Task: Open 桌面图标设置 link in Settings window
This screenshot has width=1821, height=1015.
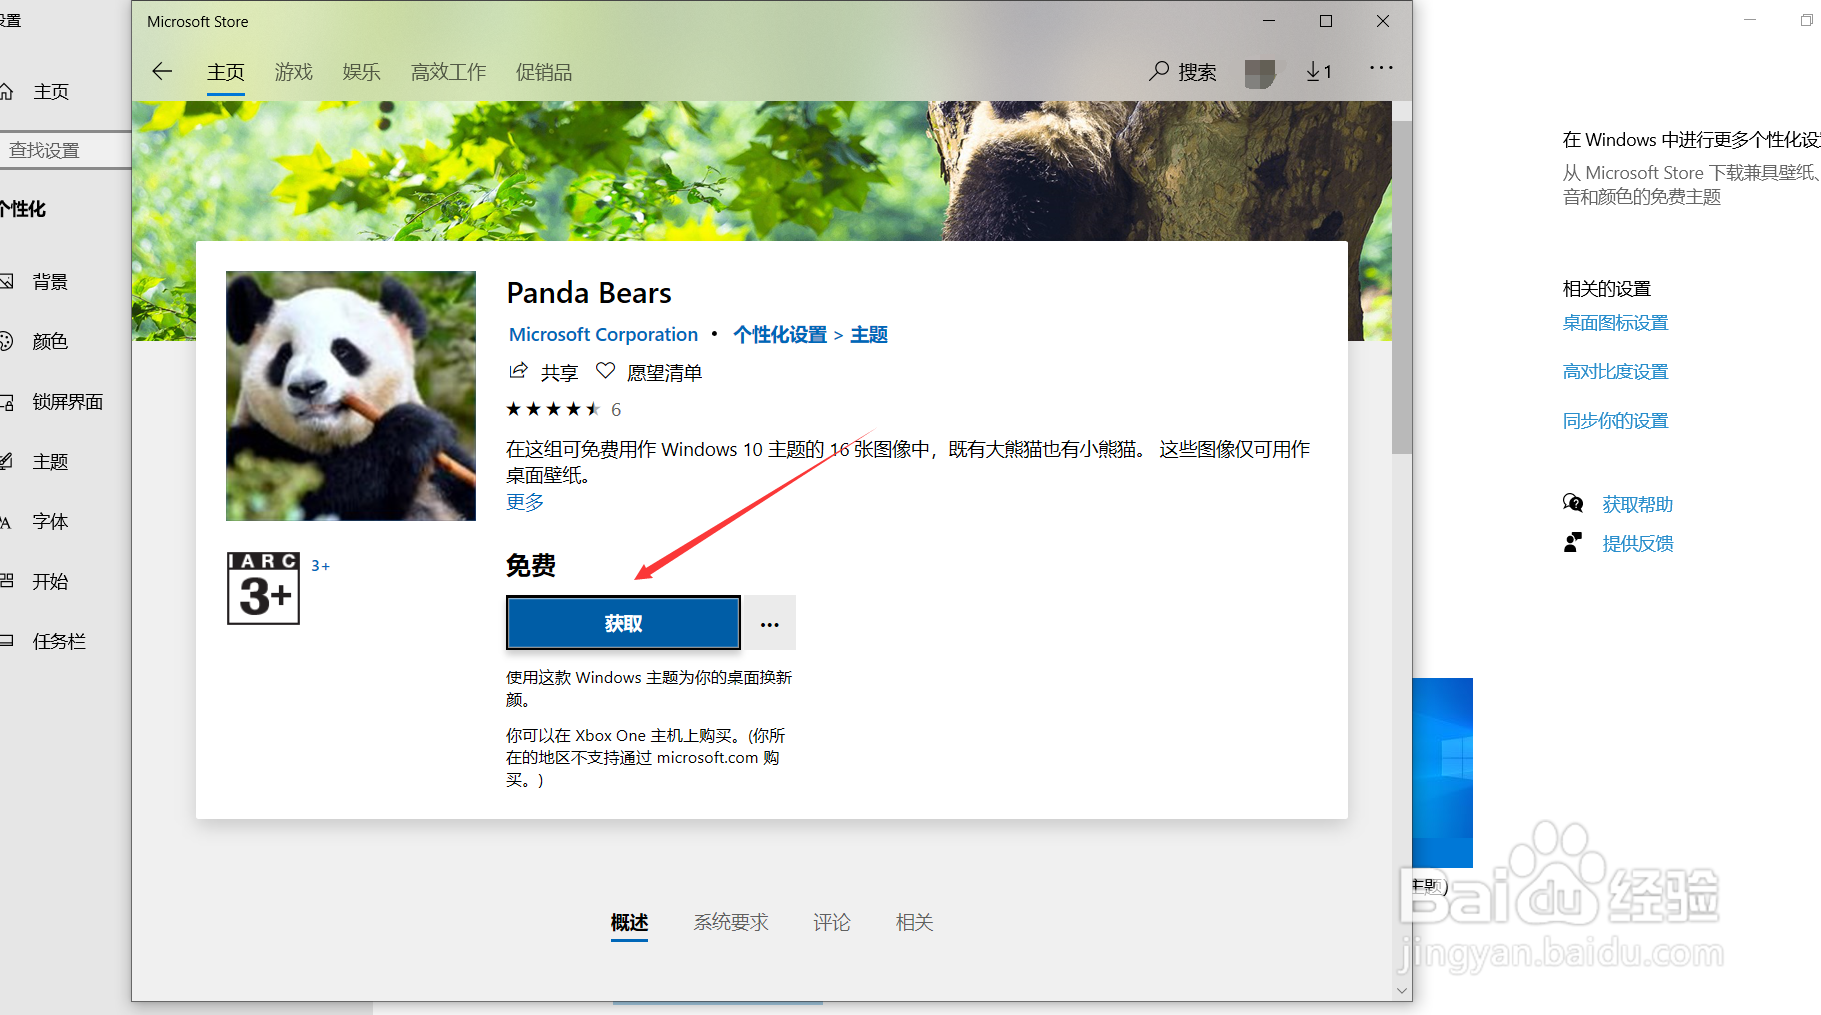Action: pyautogui.click(x=1615, y=323)
